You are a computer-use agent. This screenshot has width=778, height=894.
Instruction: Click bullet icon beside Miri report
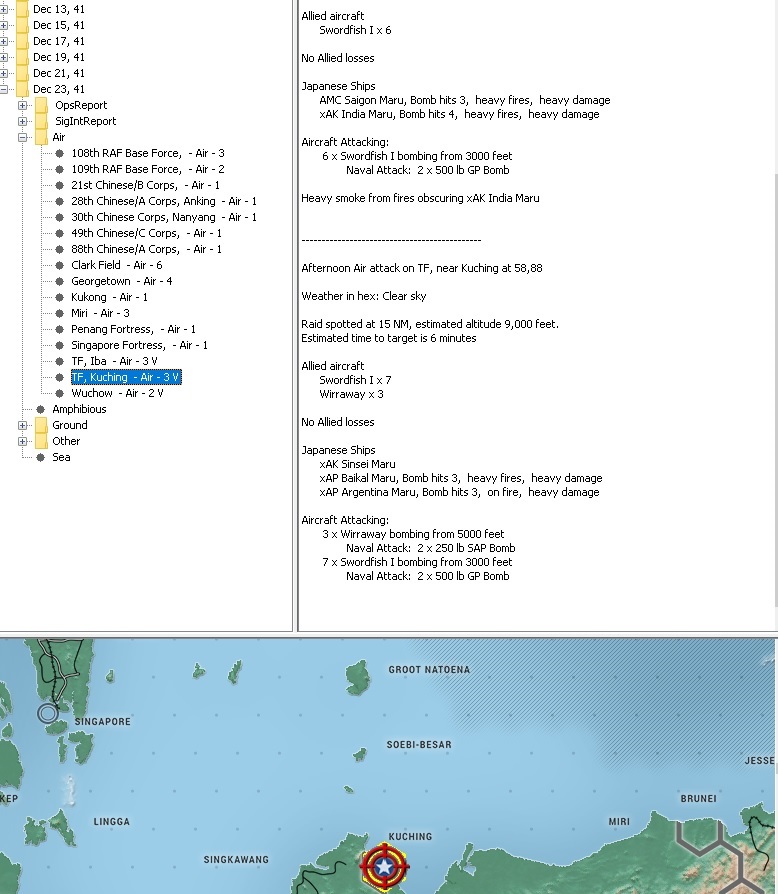[x=59, y=313]
